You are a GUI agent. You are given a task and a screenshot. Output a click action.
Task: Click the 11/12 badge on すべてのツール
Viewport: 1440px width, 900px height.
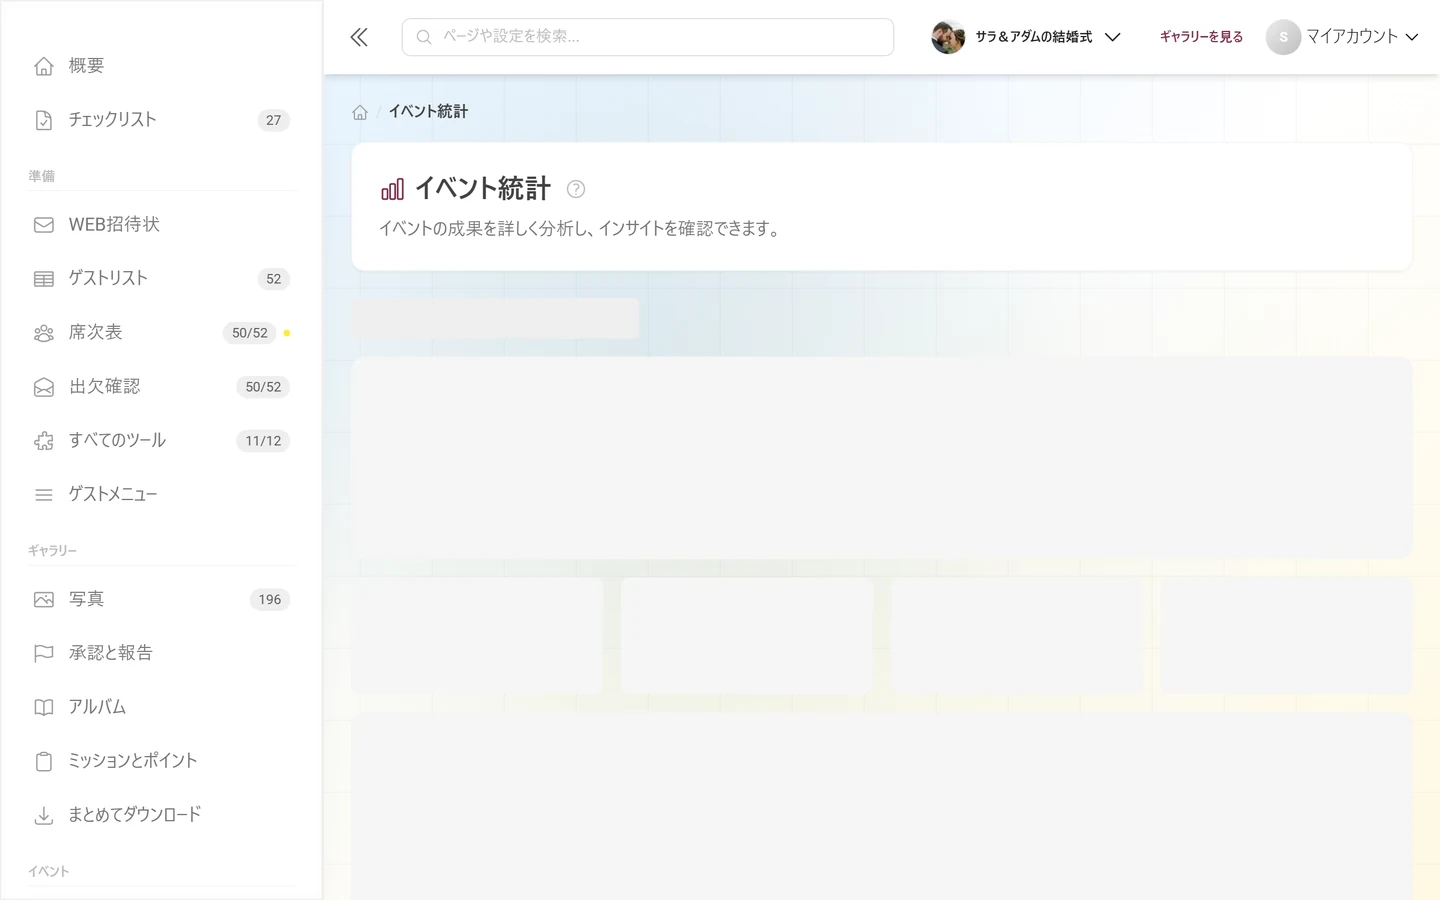(263, 441)
